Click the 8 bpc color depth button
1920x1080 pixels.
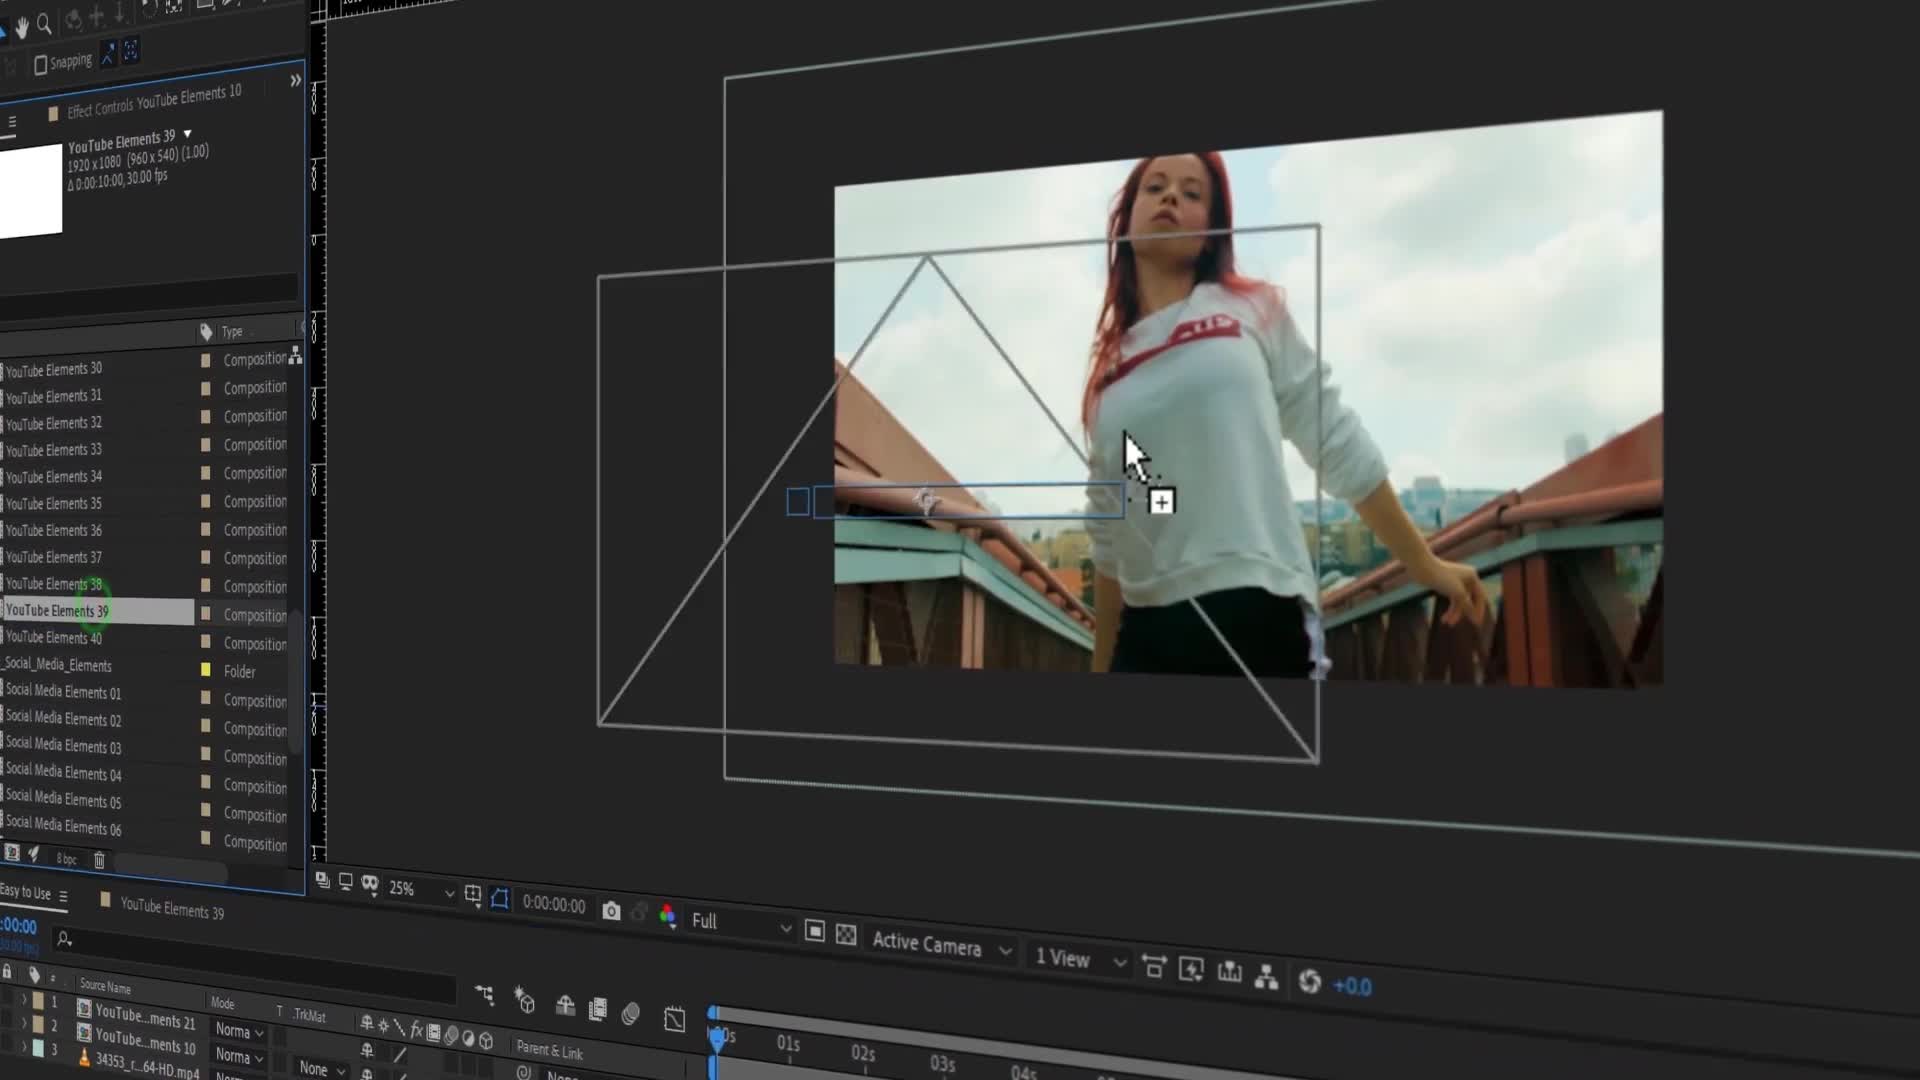click(x=66, y=859)
